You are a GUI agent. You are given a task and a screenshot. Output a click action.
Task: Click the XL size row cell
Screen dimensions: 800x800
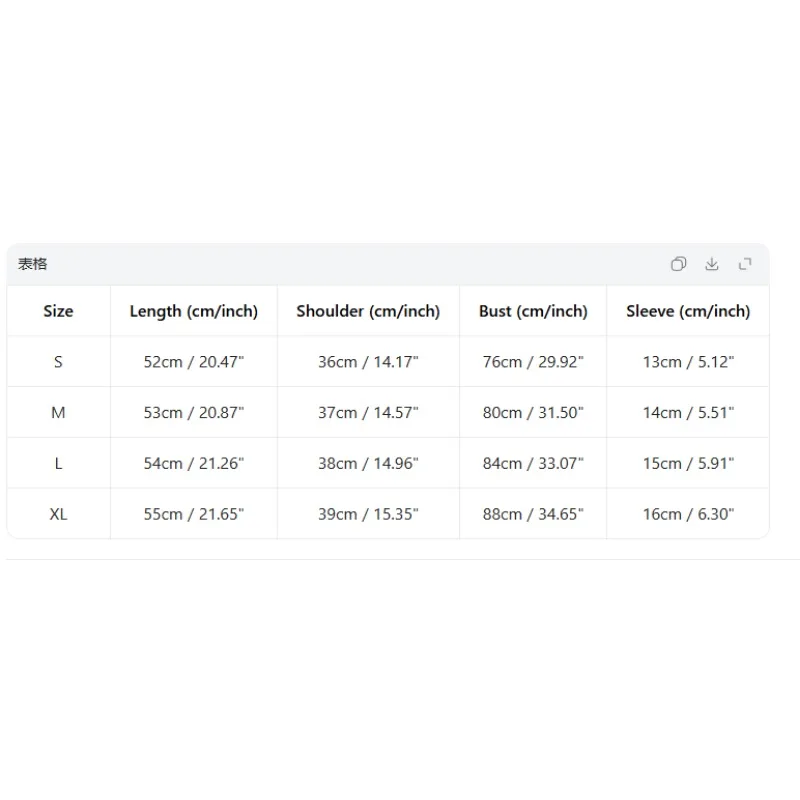click(x=58, y=514)
